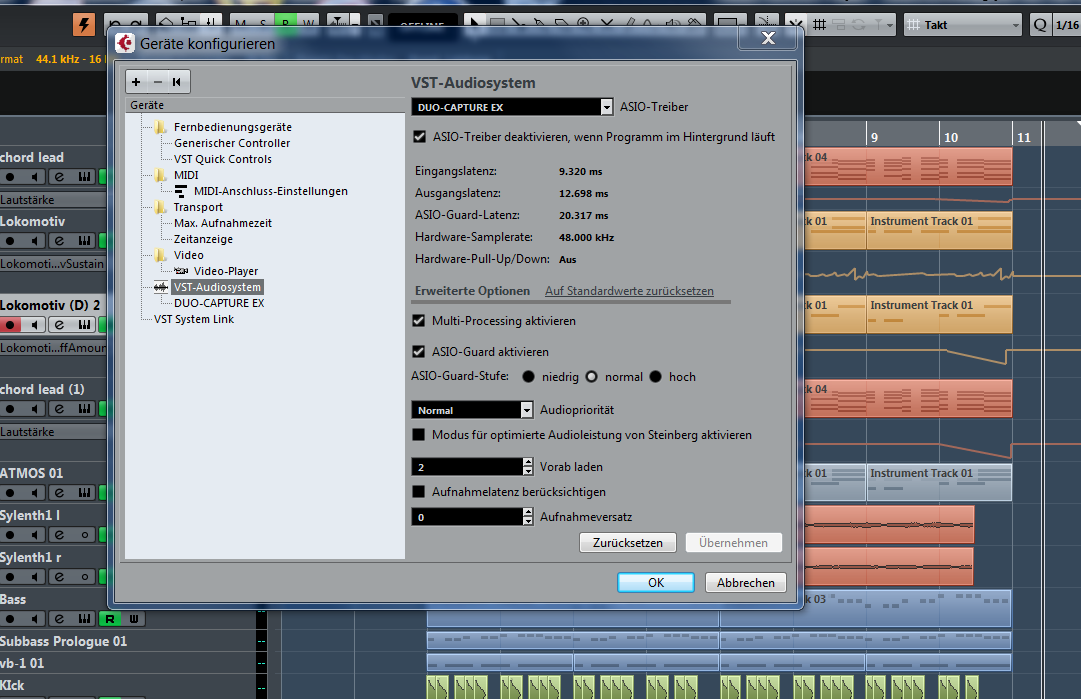Click the Aufnahmeversatz stepper arrows
This screenshot has height=699, width=1081.
[528, 516]
